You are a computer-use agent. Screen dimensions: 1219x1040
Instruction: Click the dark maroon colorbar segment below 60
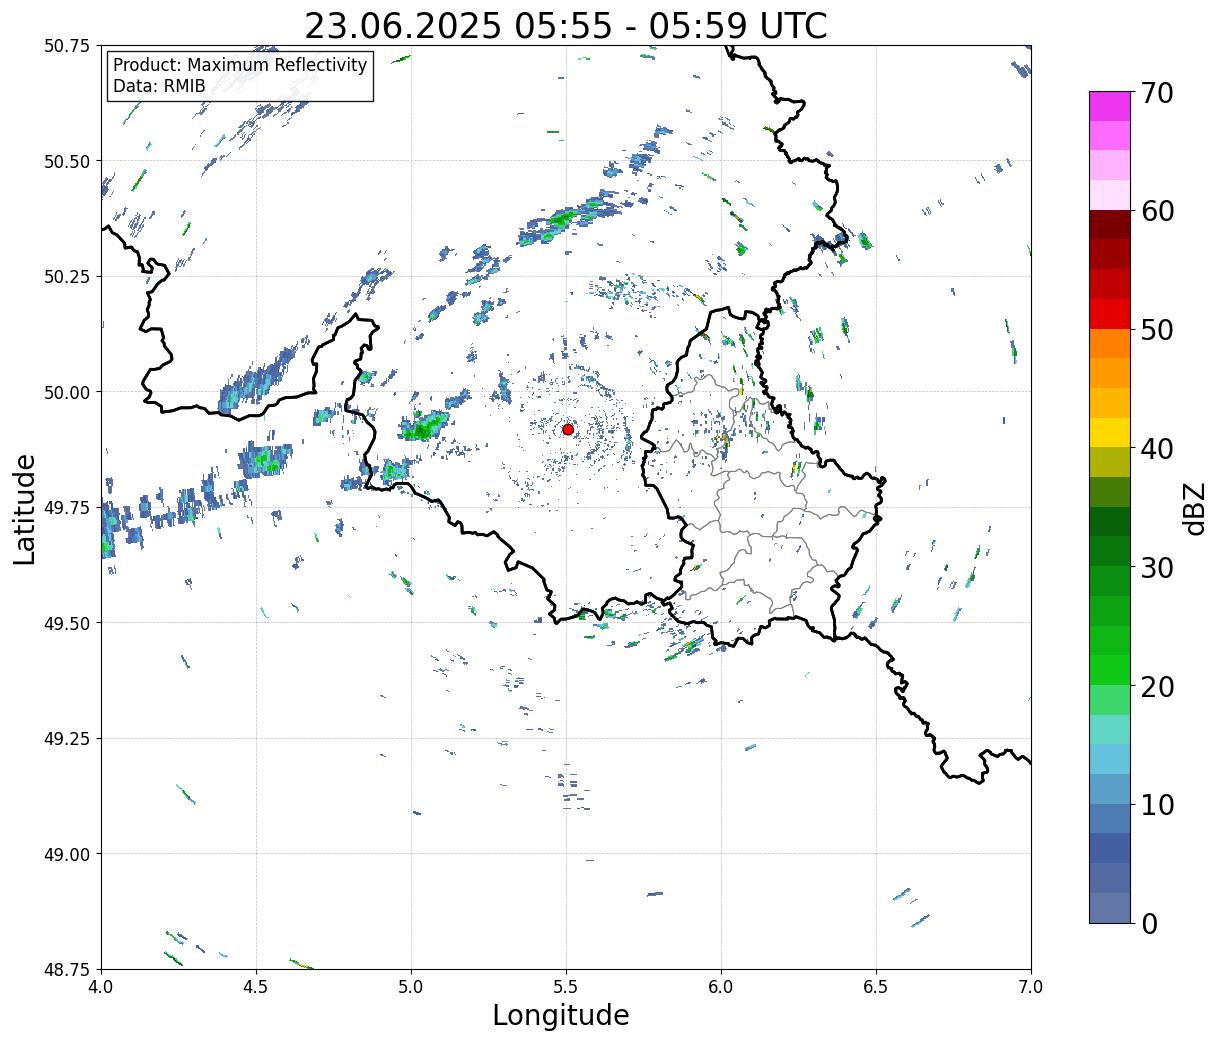(x=1110, y=225)
